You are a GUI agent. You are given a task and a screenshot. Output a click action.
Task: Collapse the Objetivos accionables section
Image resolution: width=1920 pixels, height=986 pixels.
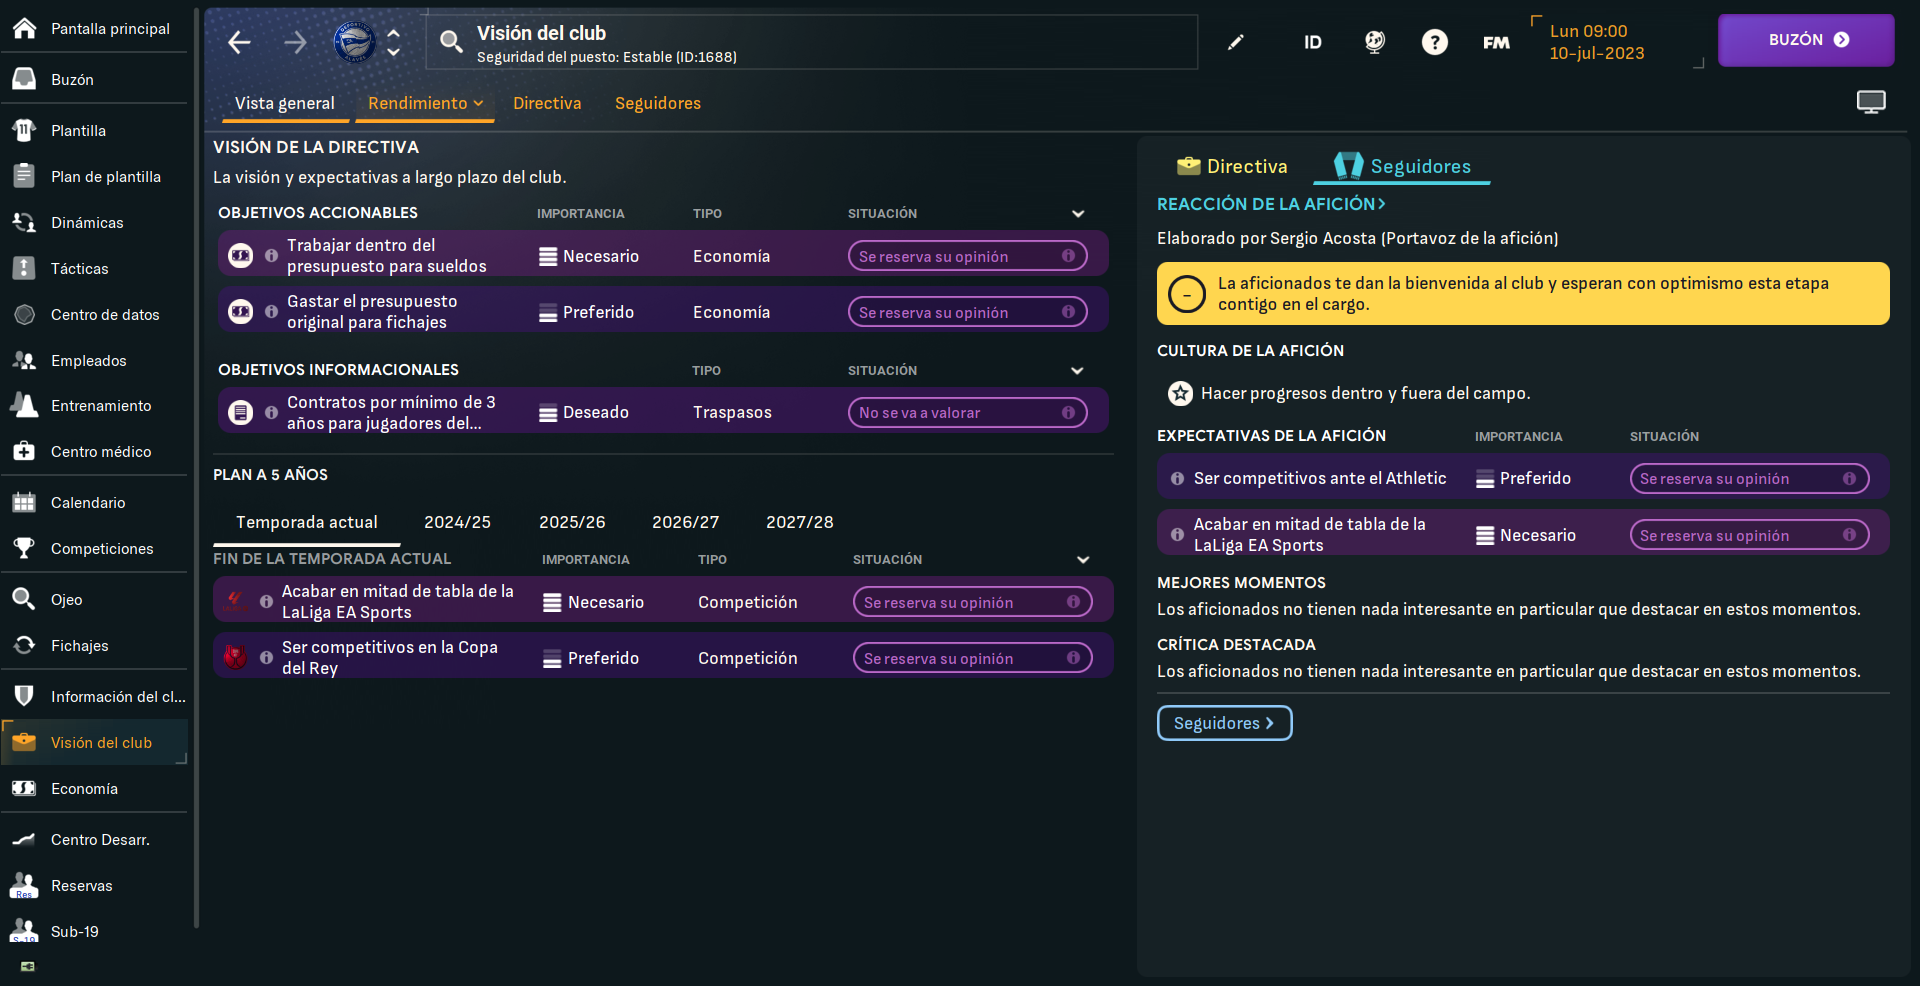coord(1078,213)
